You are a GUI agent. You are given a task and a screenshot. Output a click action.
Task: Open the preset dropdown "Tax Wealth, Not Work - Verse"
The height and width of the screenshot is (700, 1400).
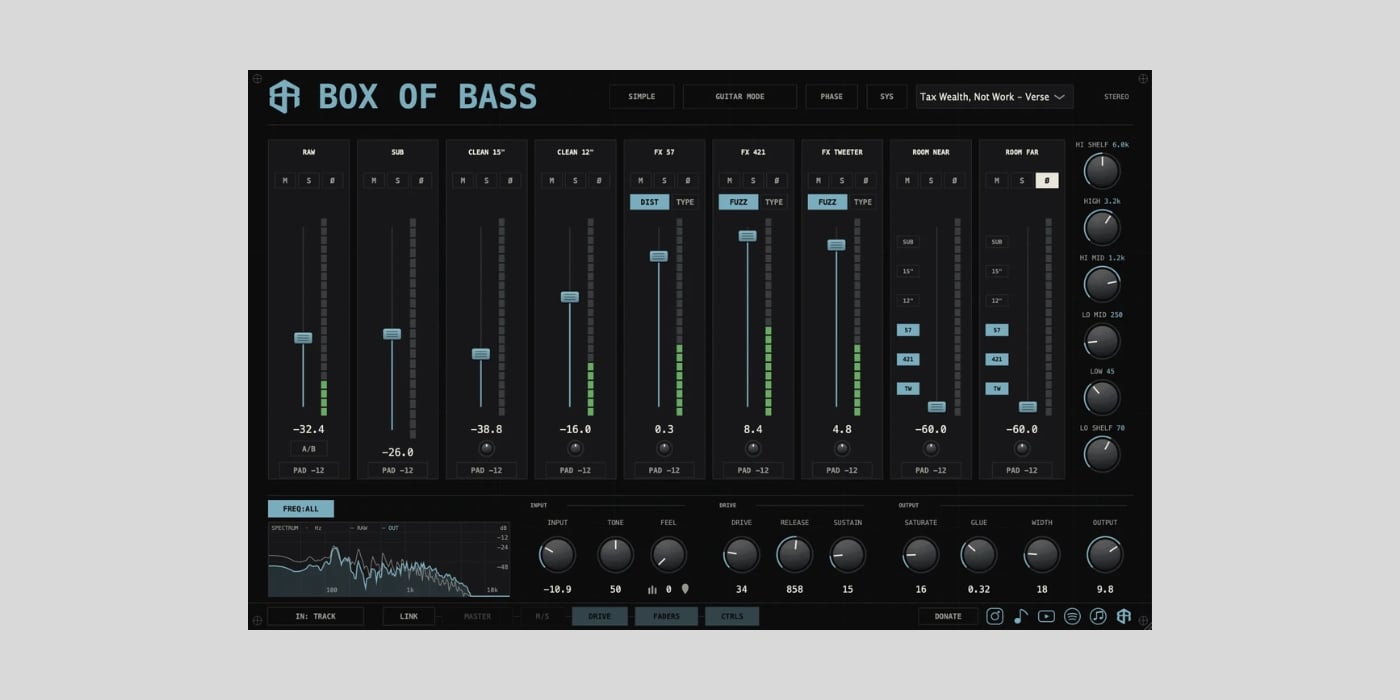click(994, 97)
